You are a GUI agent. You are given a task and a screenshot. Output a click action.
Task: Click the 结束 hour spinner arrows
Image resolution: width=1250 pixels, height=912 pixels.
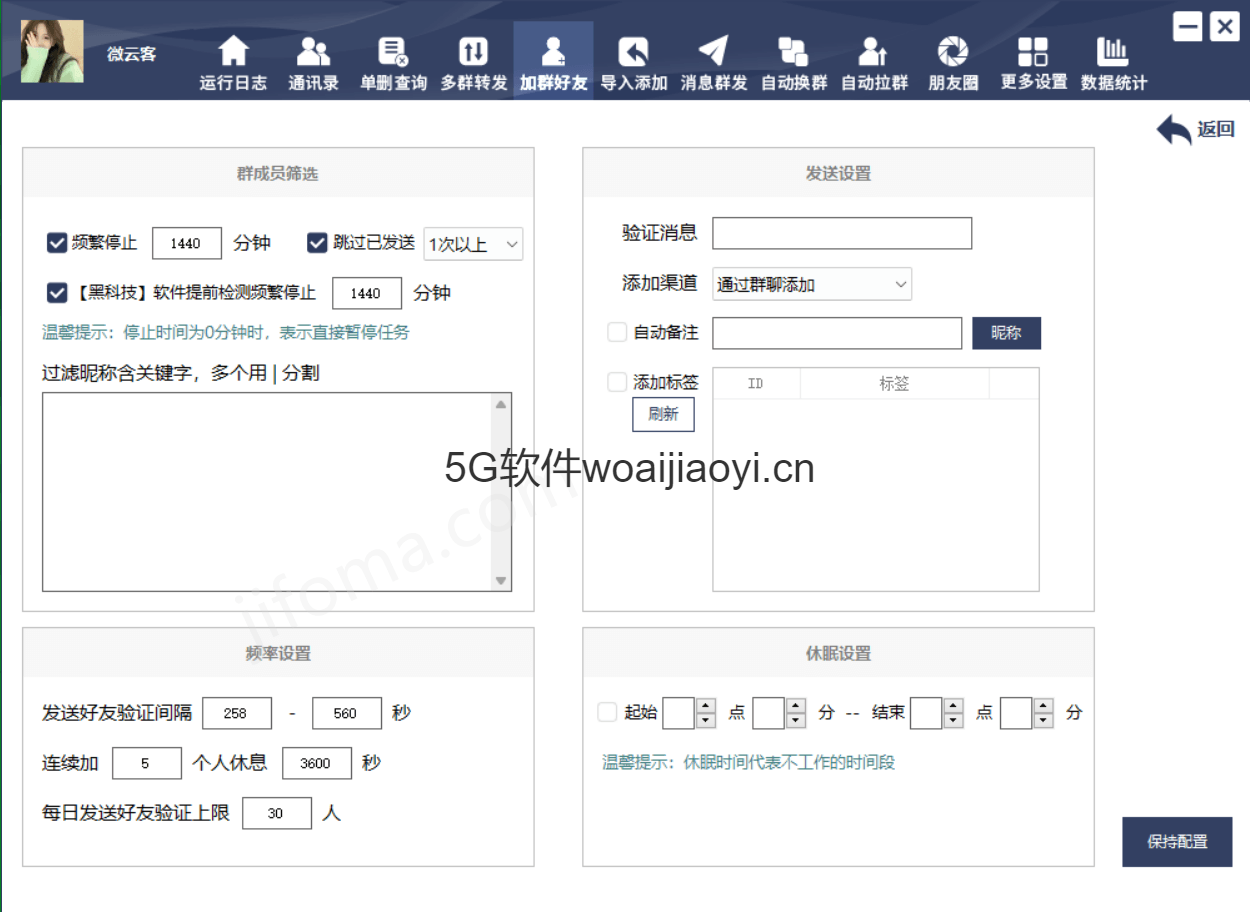tap(954, 713)
